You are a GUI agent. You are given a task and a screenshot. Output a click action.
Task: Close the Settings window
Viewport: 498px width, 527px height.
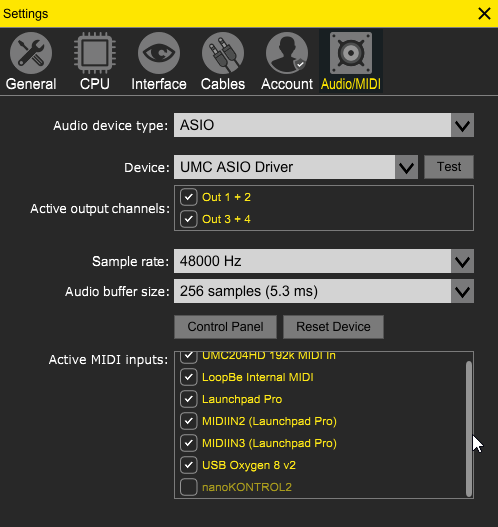(484, 14)
